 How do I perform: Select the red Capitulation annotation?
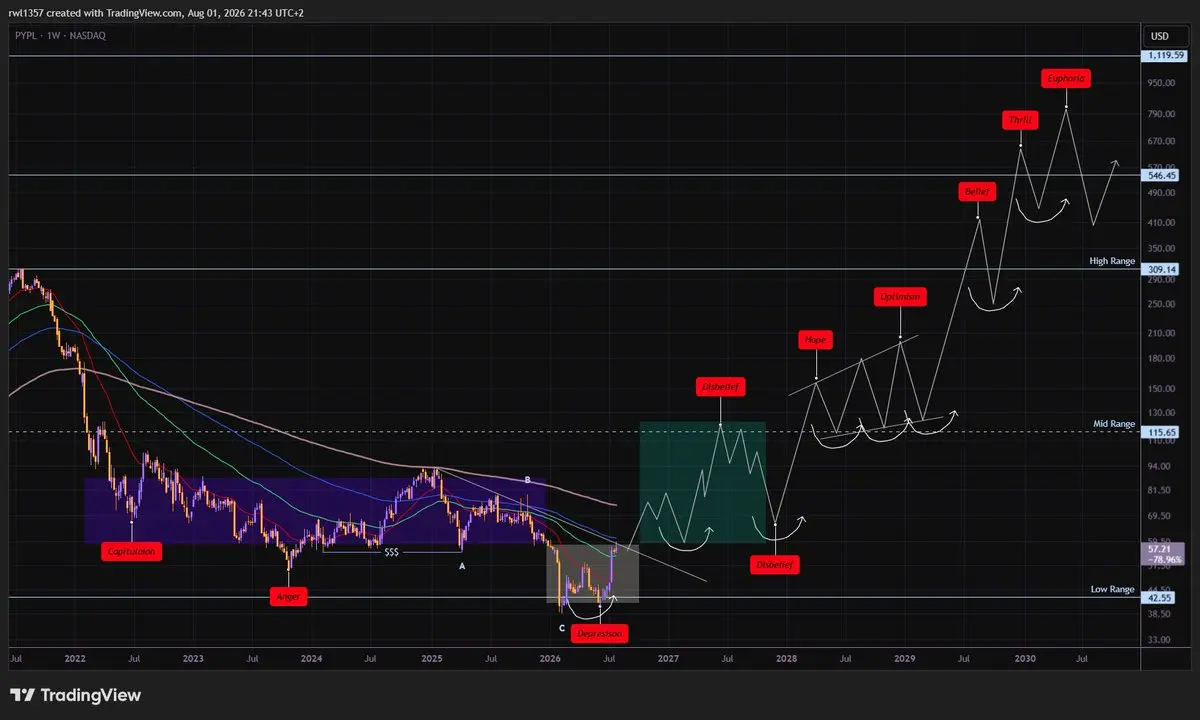132,551
